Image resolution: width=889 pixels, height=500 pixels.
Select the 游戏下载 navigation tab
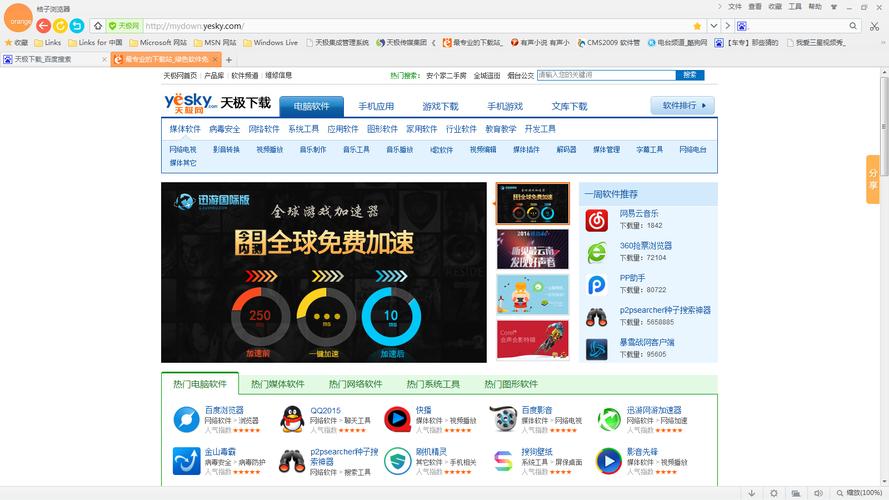[441, 106]
